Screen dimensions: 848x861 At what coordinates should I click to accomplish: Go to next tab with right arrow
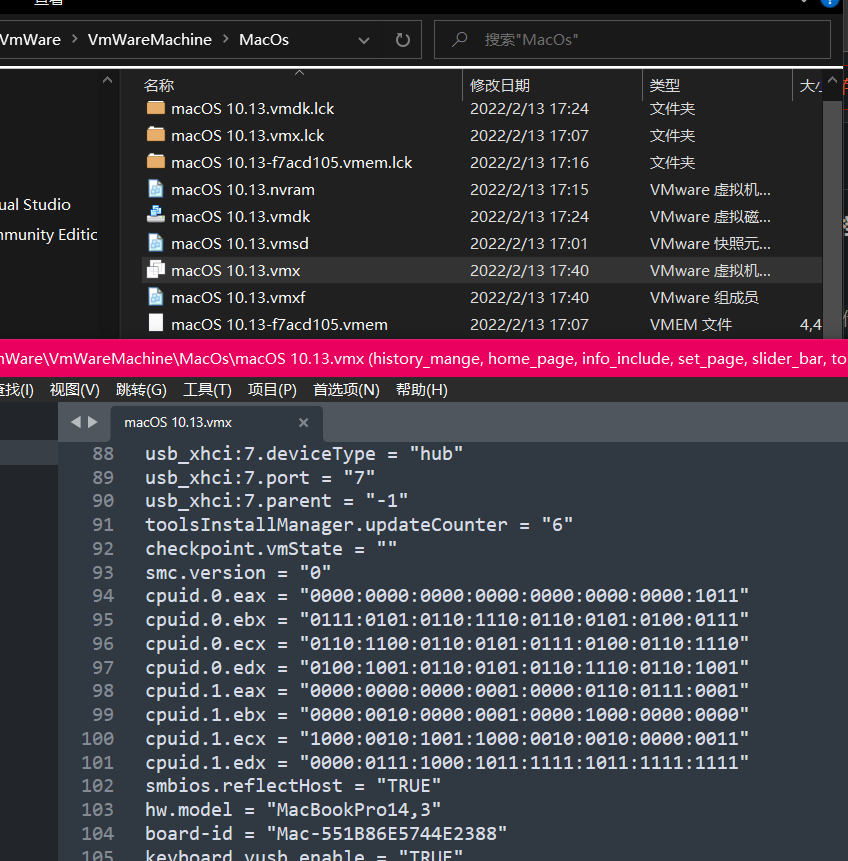tap(93, 422)
